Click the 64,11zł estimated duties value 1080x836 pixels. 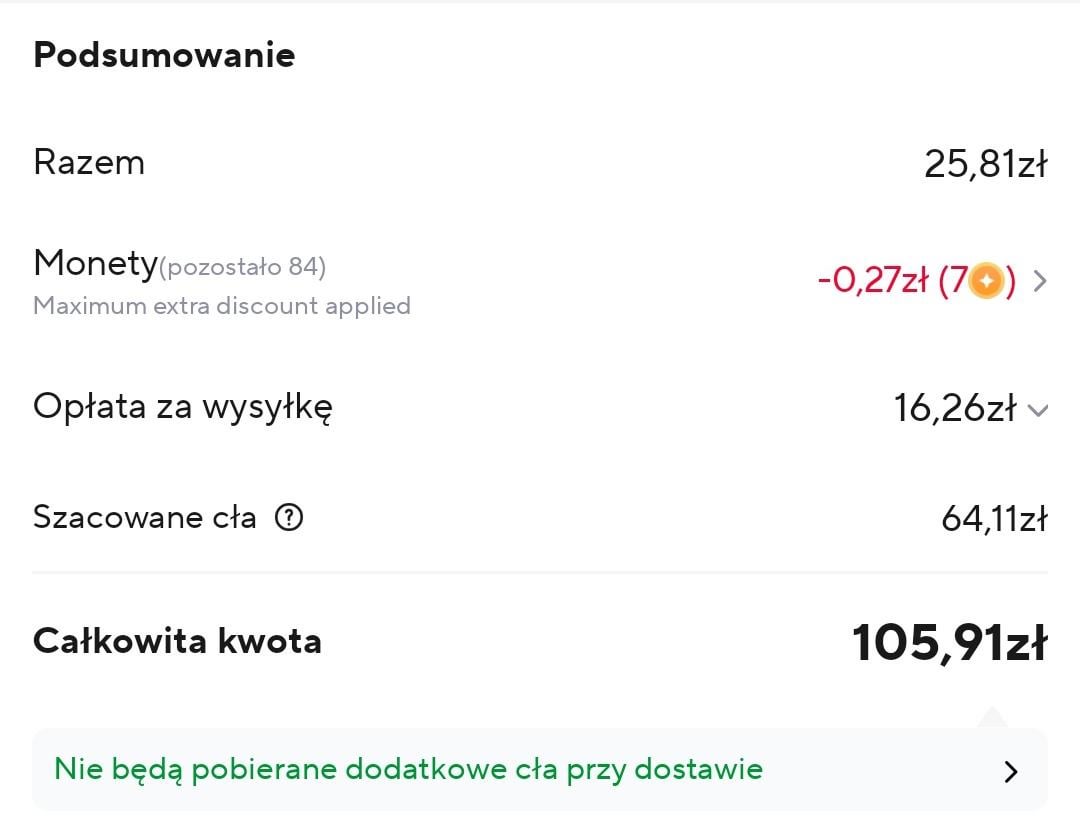994,519
